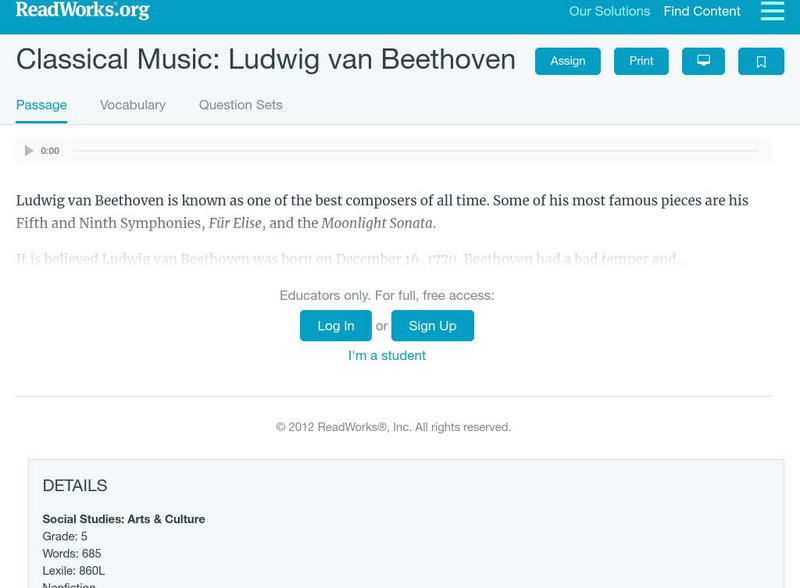
Task: Open Find Content in the navigation bar
Action: [701, 11]
